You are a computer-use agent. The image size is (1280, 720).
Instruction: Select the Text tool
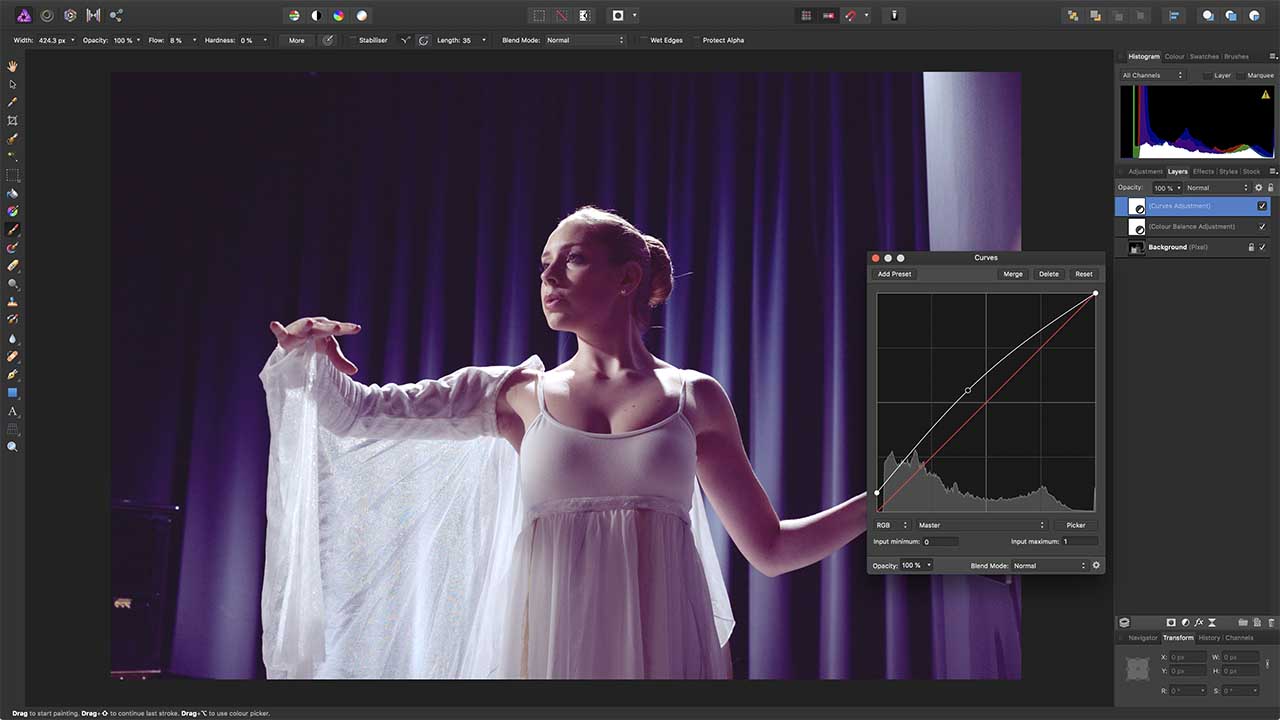pyautogui.click(x=13, y=411)
